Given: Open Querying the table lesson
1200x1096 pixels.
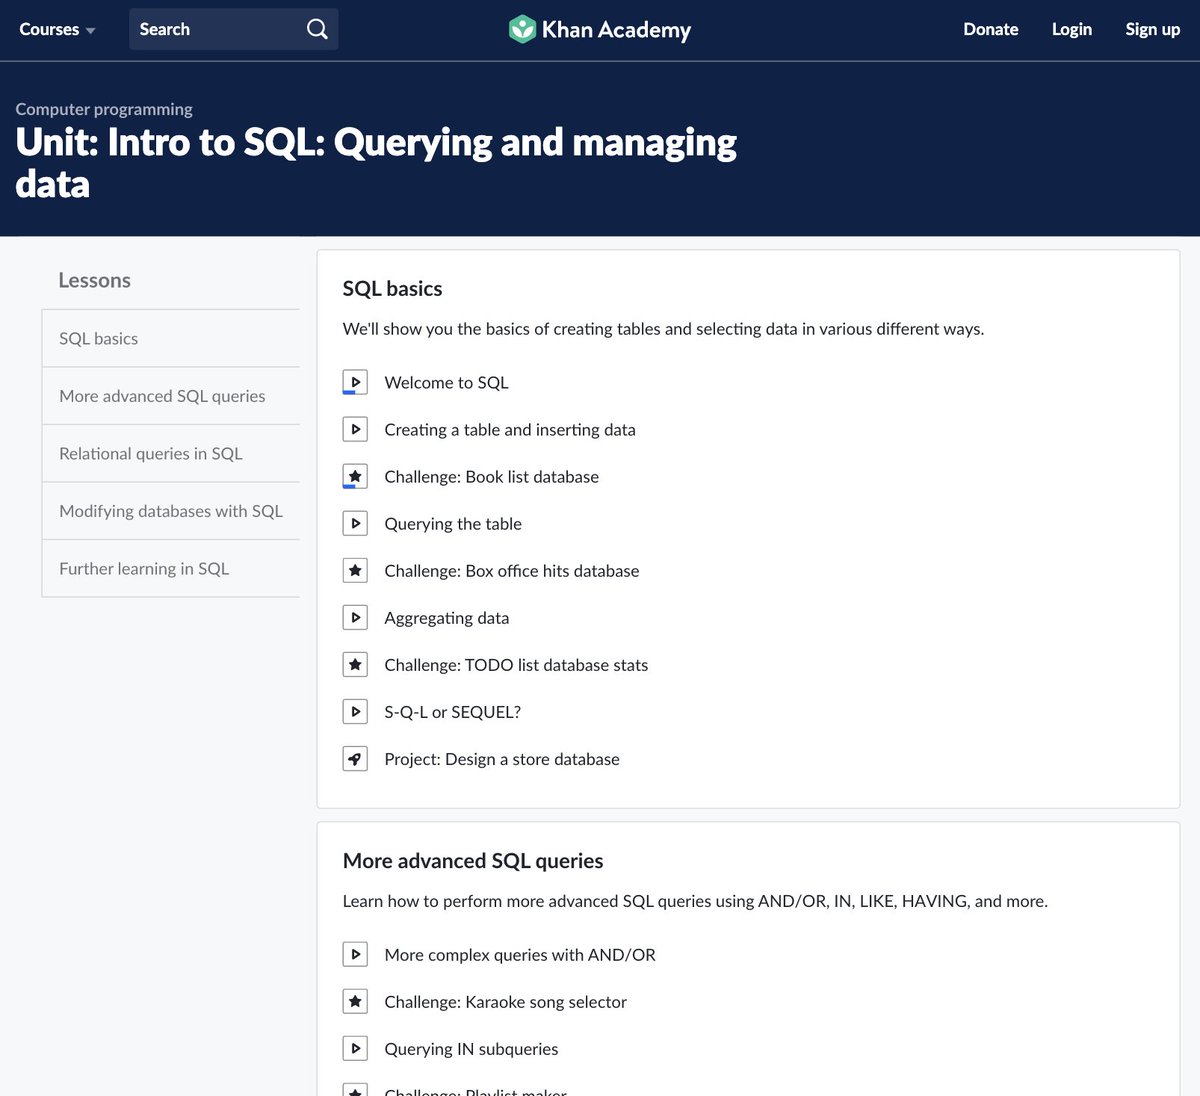Looking at the screenshot, I should tap(453, 523).
